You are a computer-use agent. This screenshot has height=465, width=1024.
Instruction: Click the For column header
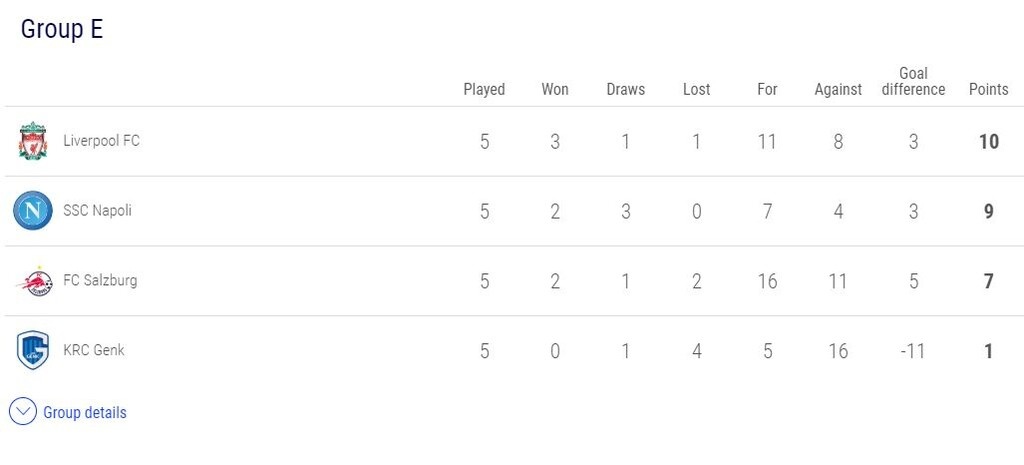pyautogui.click(x=767, y=89)
